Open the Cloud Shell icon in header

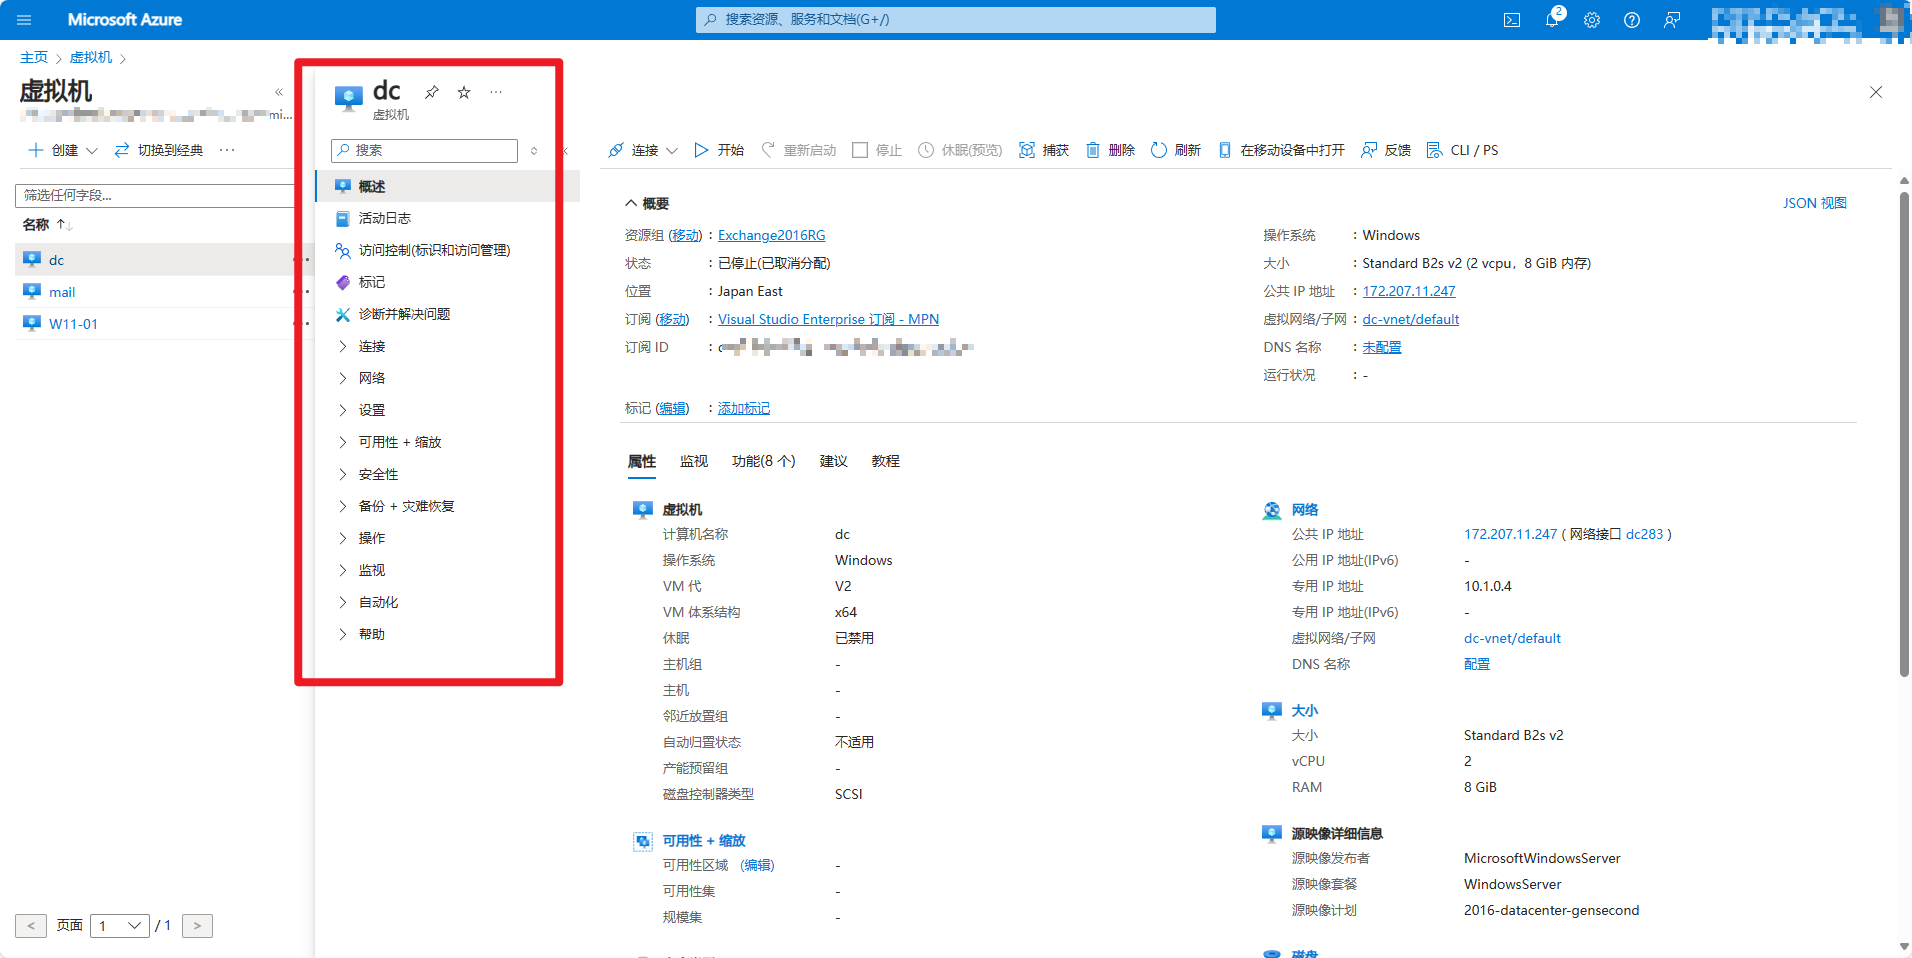pos(1512,20)
